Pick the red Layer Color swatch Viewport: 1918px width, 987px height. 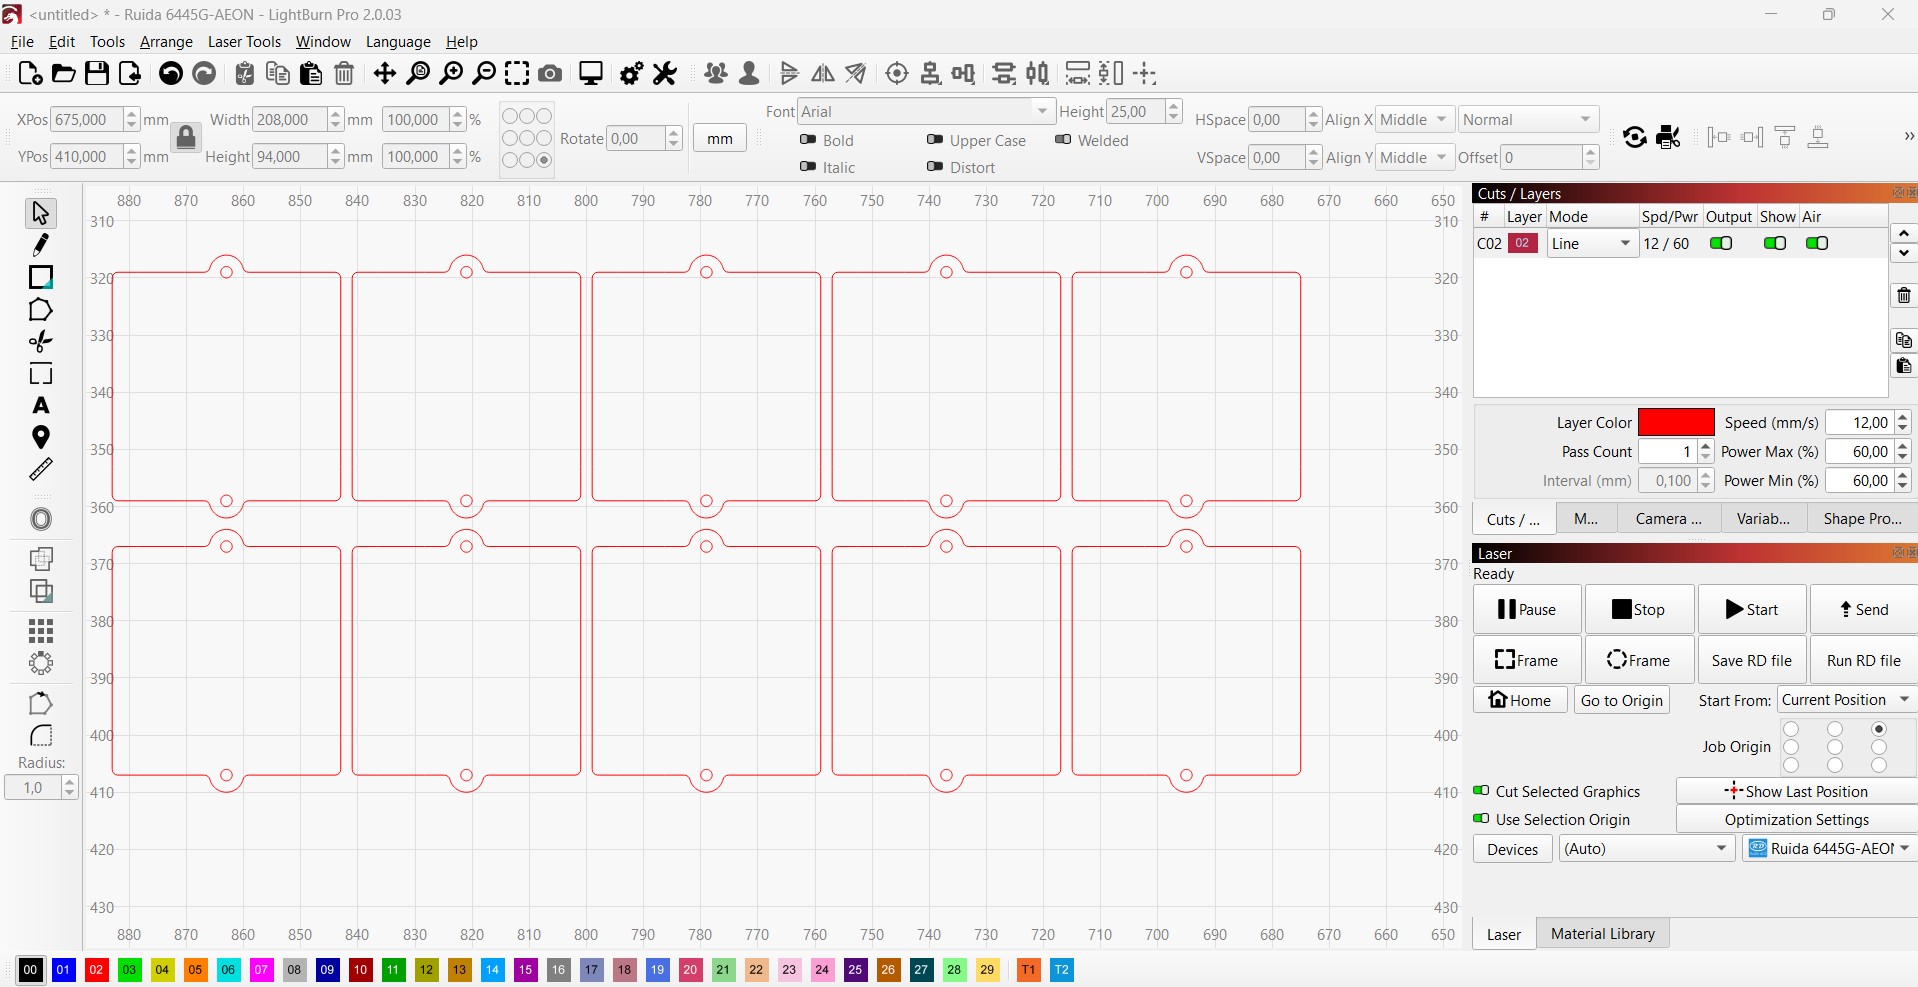pos(1676,423)
